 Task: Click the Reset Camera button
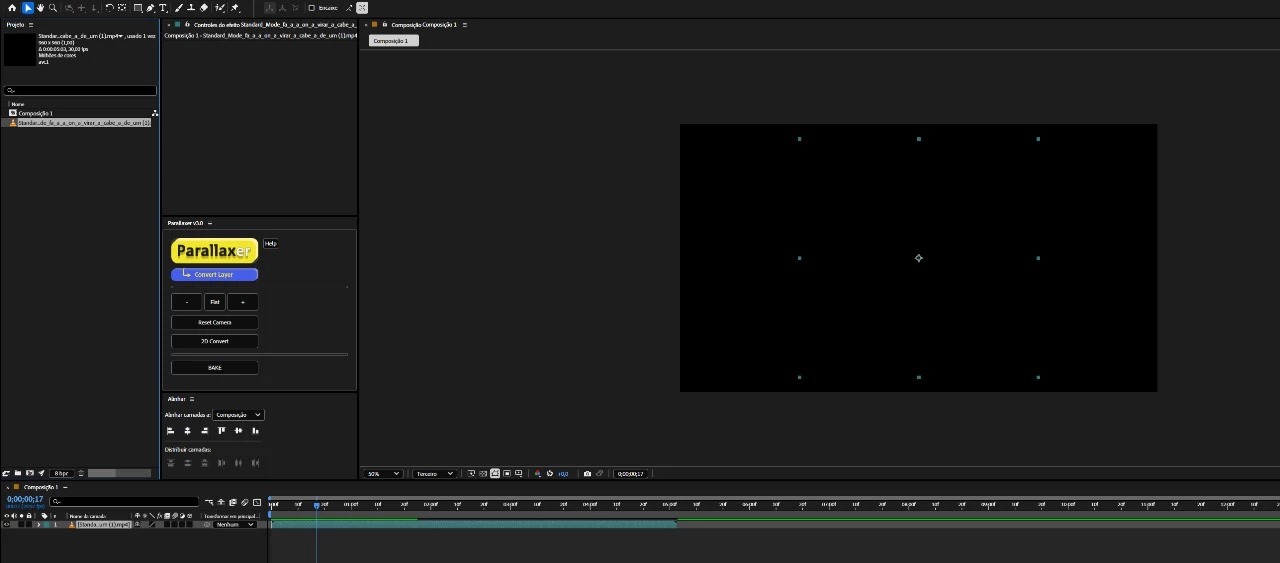214,323
